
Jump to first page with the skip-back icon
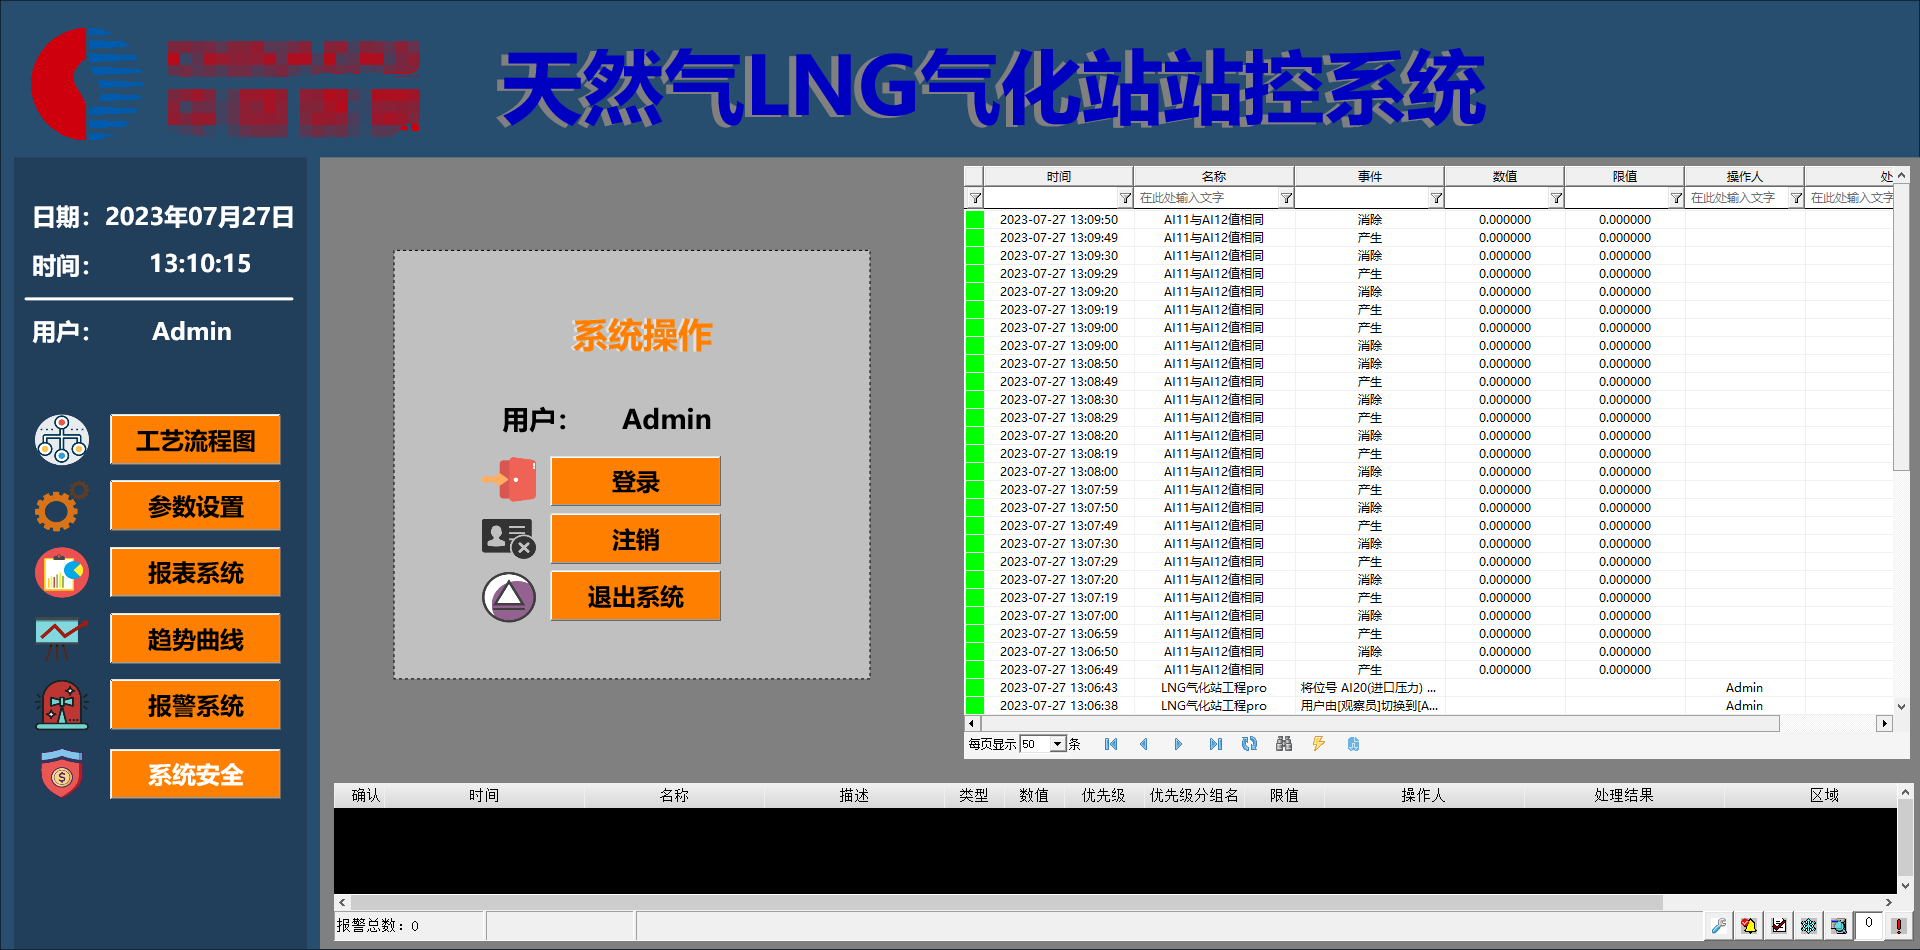(x=1110, y=744)
